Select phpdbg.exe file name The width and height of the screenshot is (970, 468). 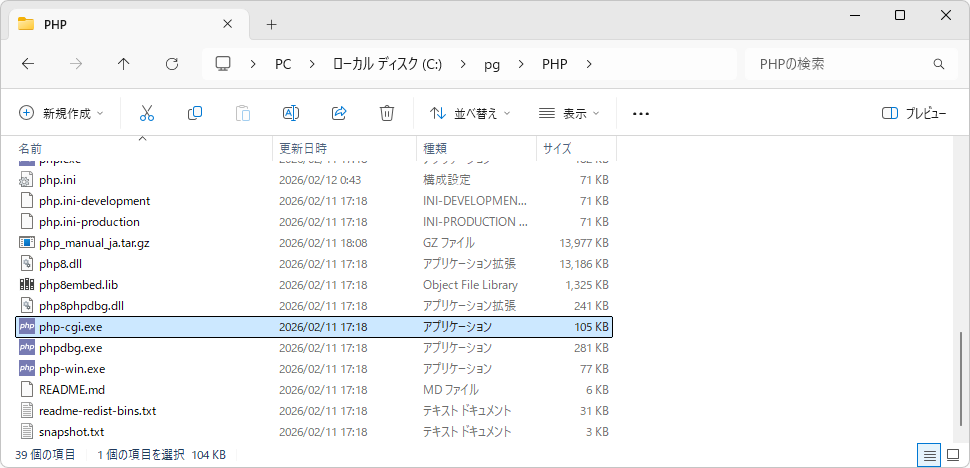pyautogui.click(x=70, y=347)
